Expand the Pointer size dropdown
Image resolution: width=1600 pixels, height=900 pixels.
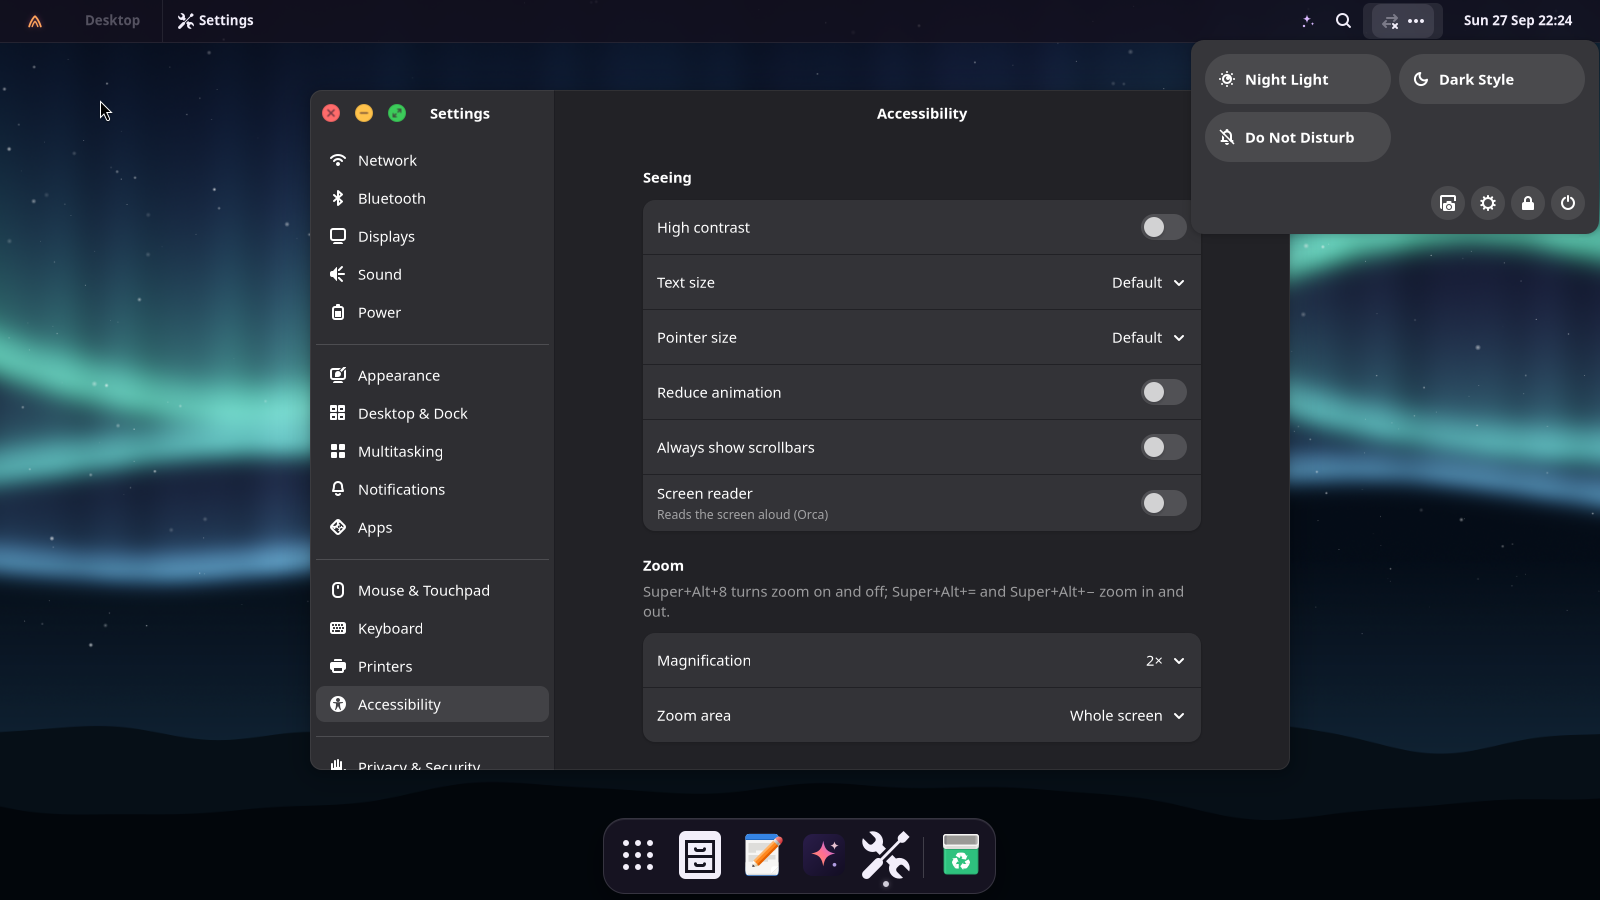(x=1148, y=338)
